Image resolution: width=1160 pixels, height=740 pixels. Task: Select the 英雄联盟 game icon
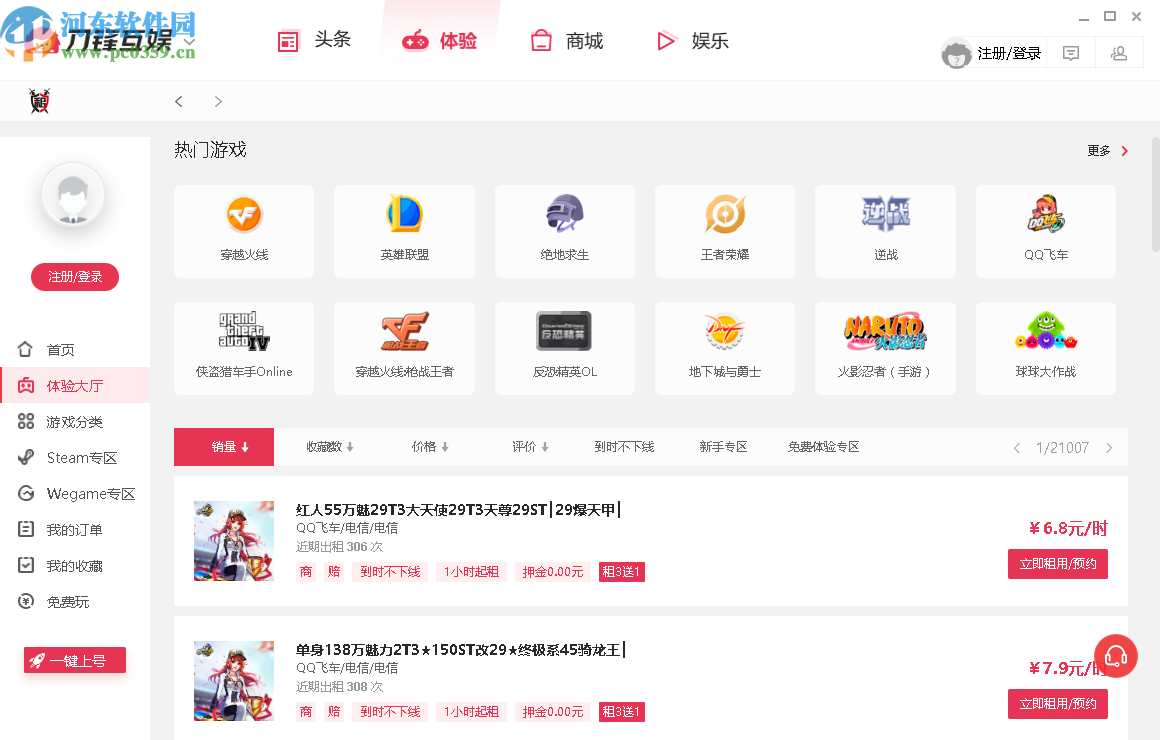(x=404, y=231)
